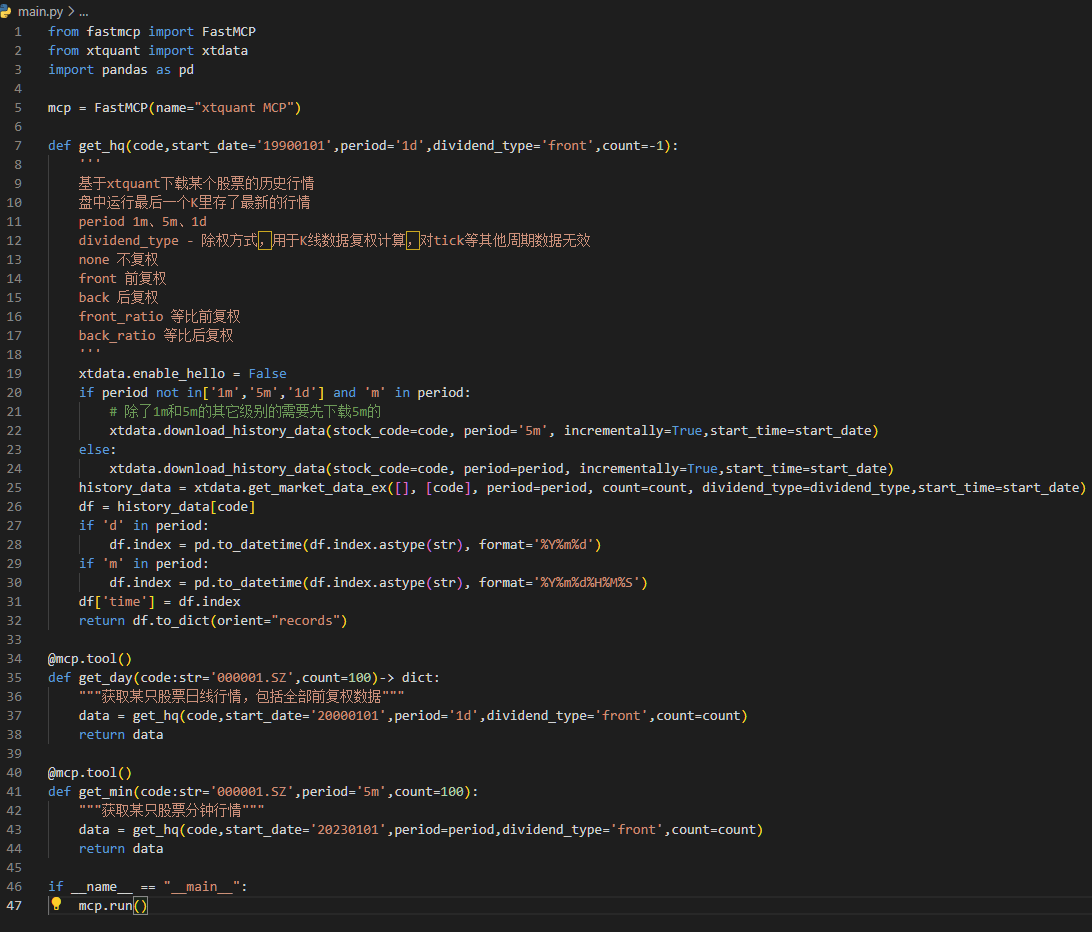Click the string "xtquant MCP" on line 5
This screenshot has height=932, width=1092.
pyautogui.click(x=244, y=108)
